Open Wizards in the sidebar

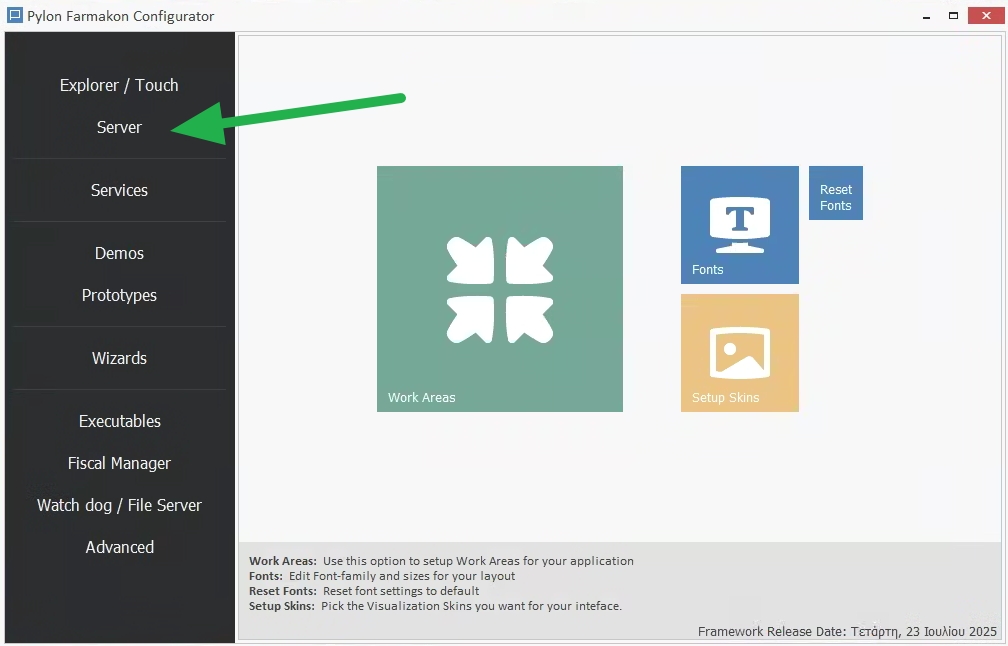coord(119,358)
